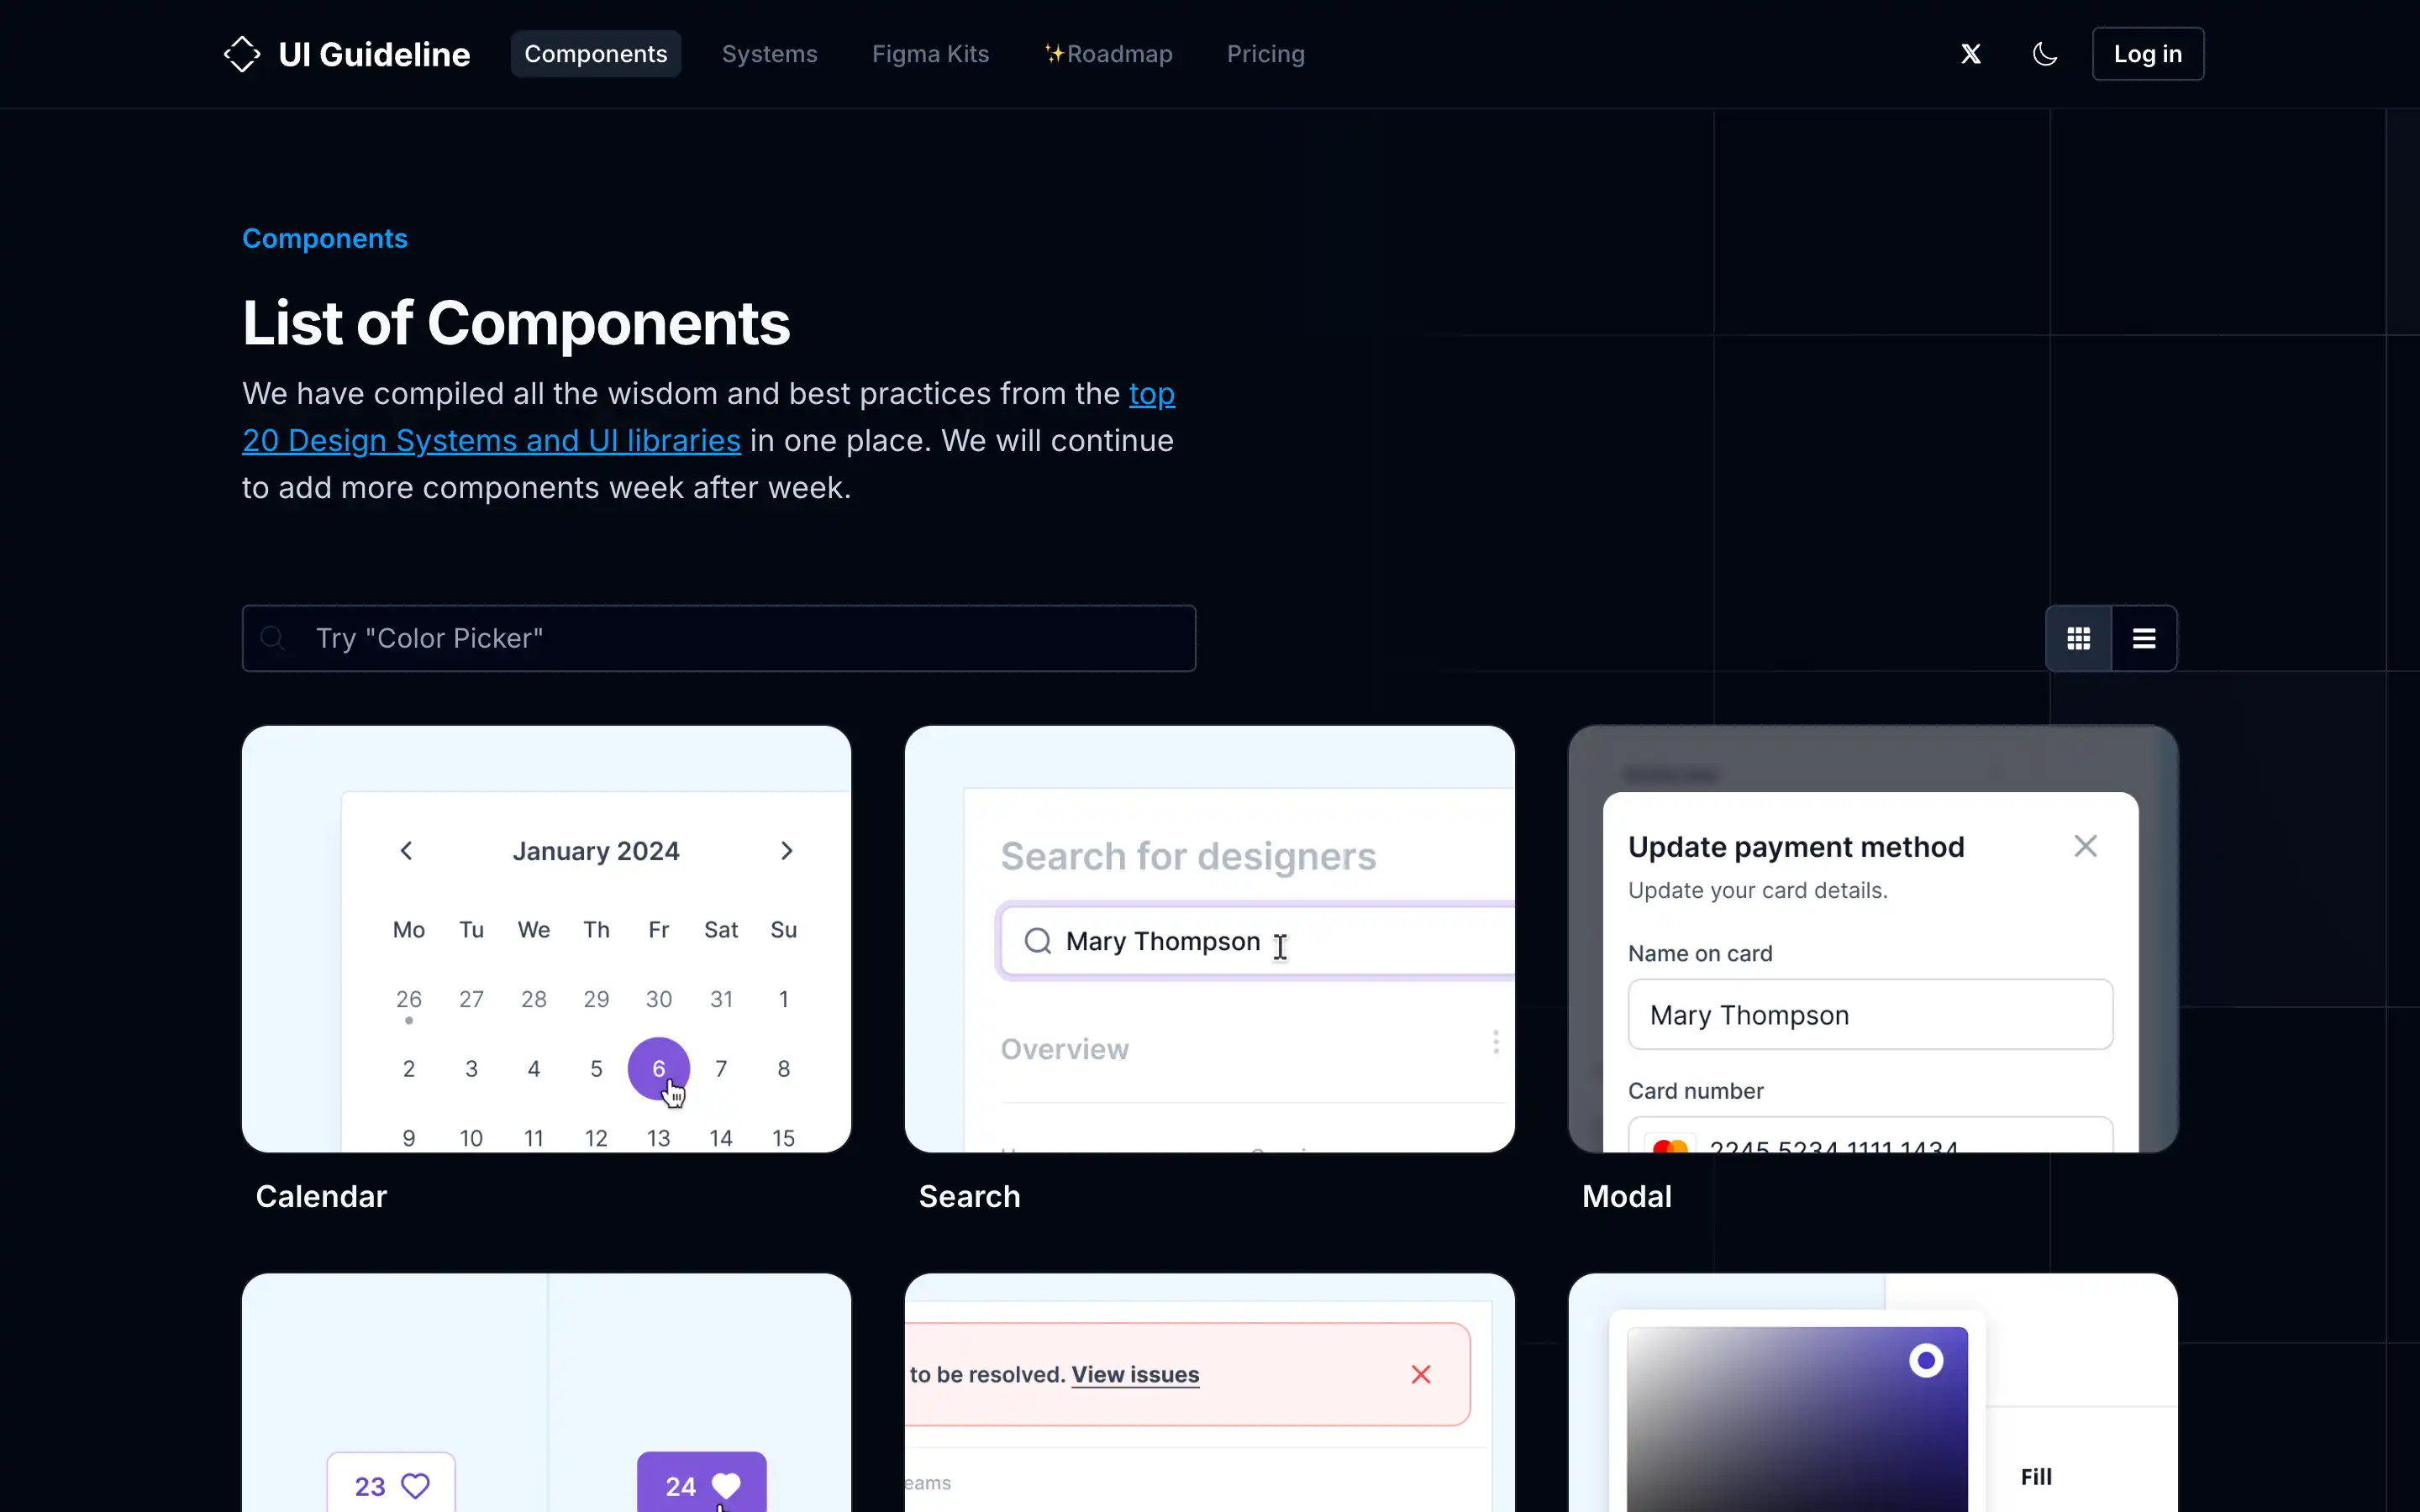Click the UI Guideline logo icon
This screenshot has width=2420, height=1512.
point(242,53)
